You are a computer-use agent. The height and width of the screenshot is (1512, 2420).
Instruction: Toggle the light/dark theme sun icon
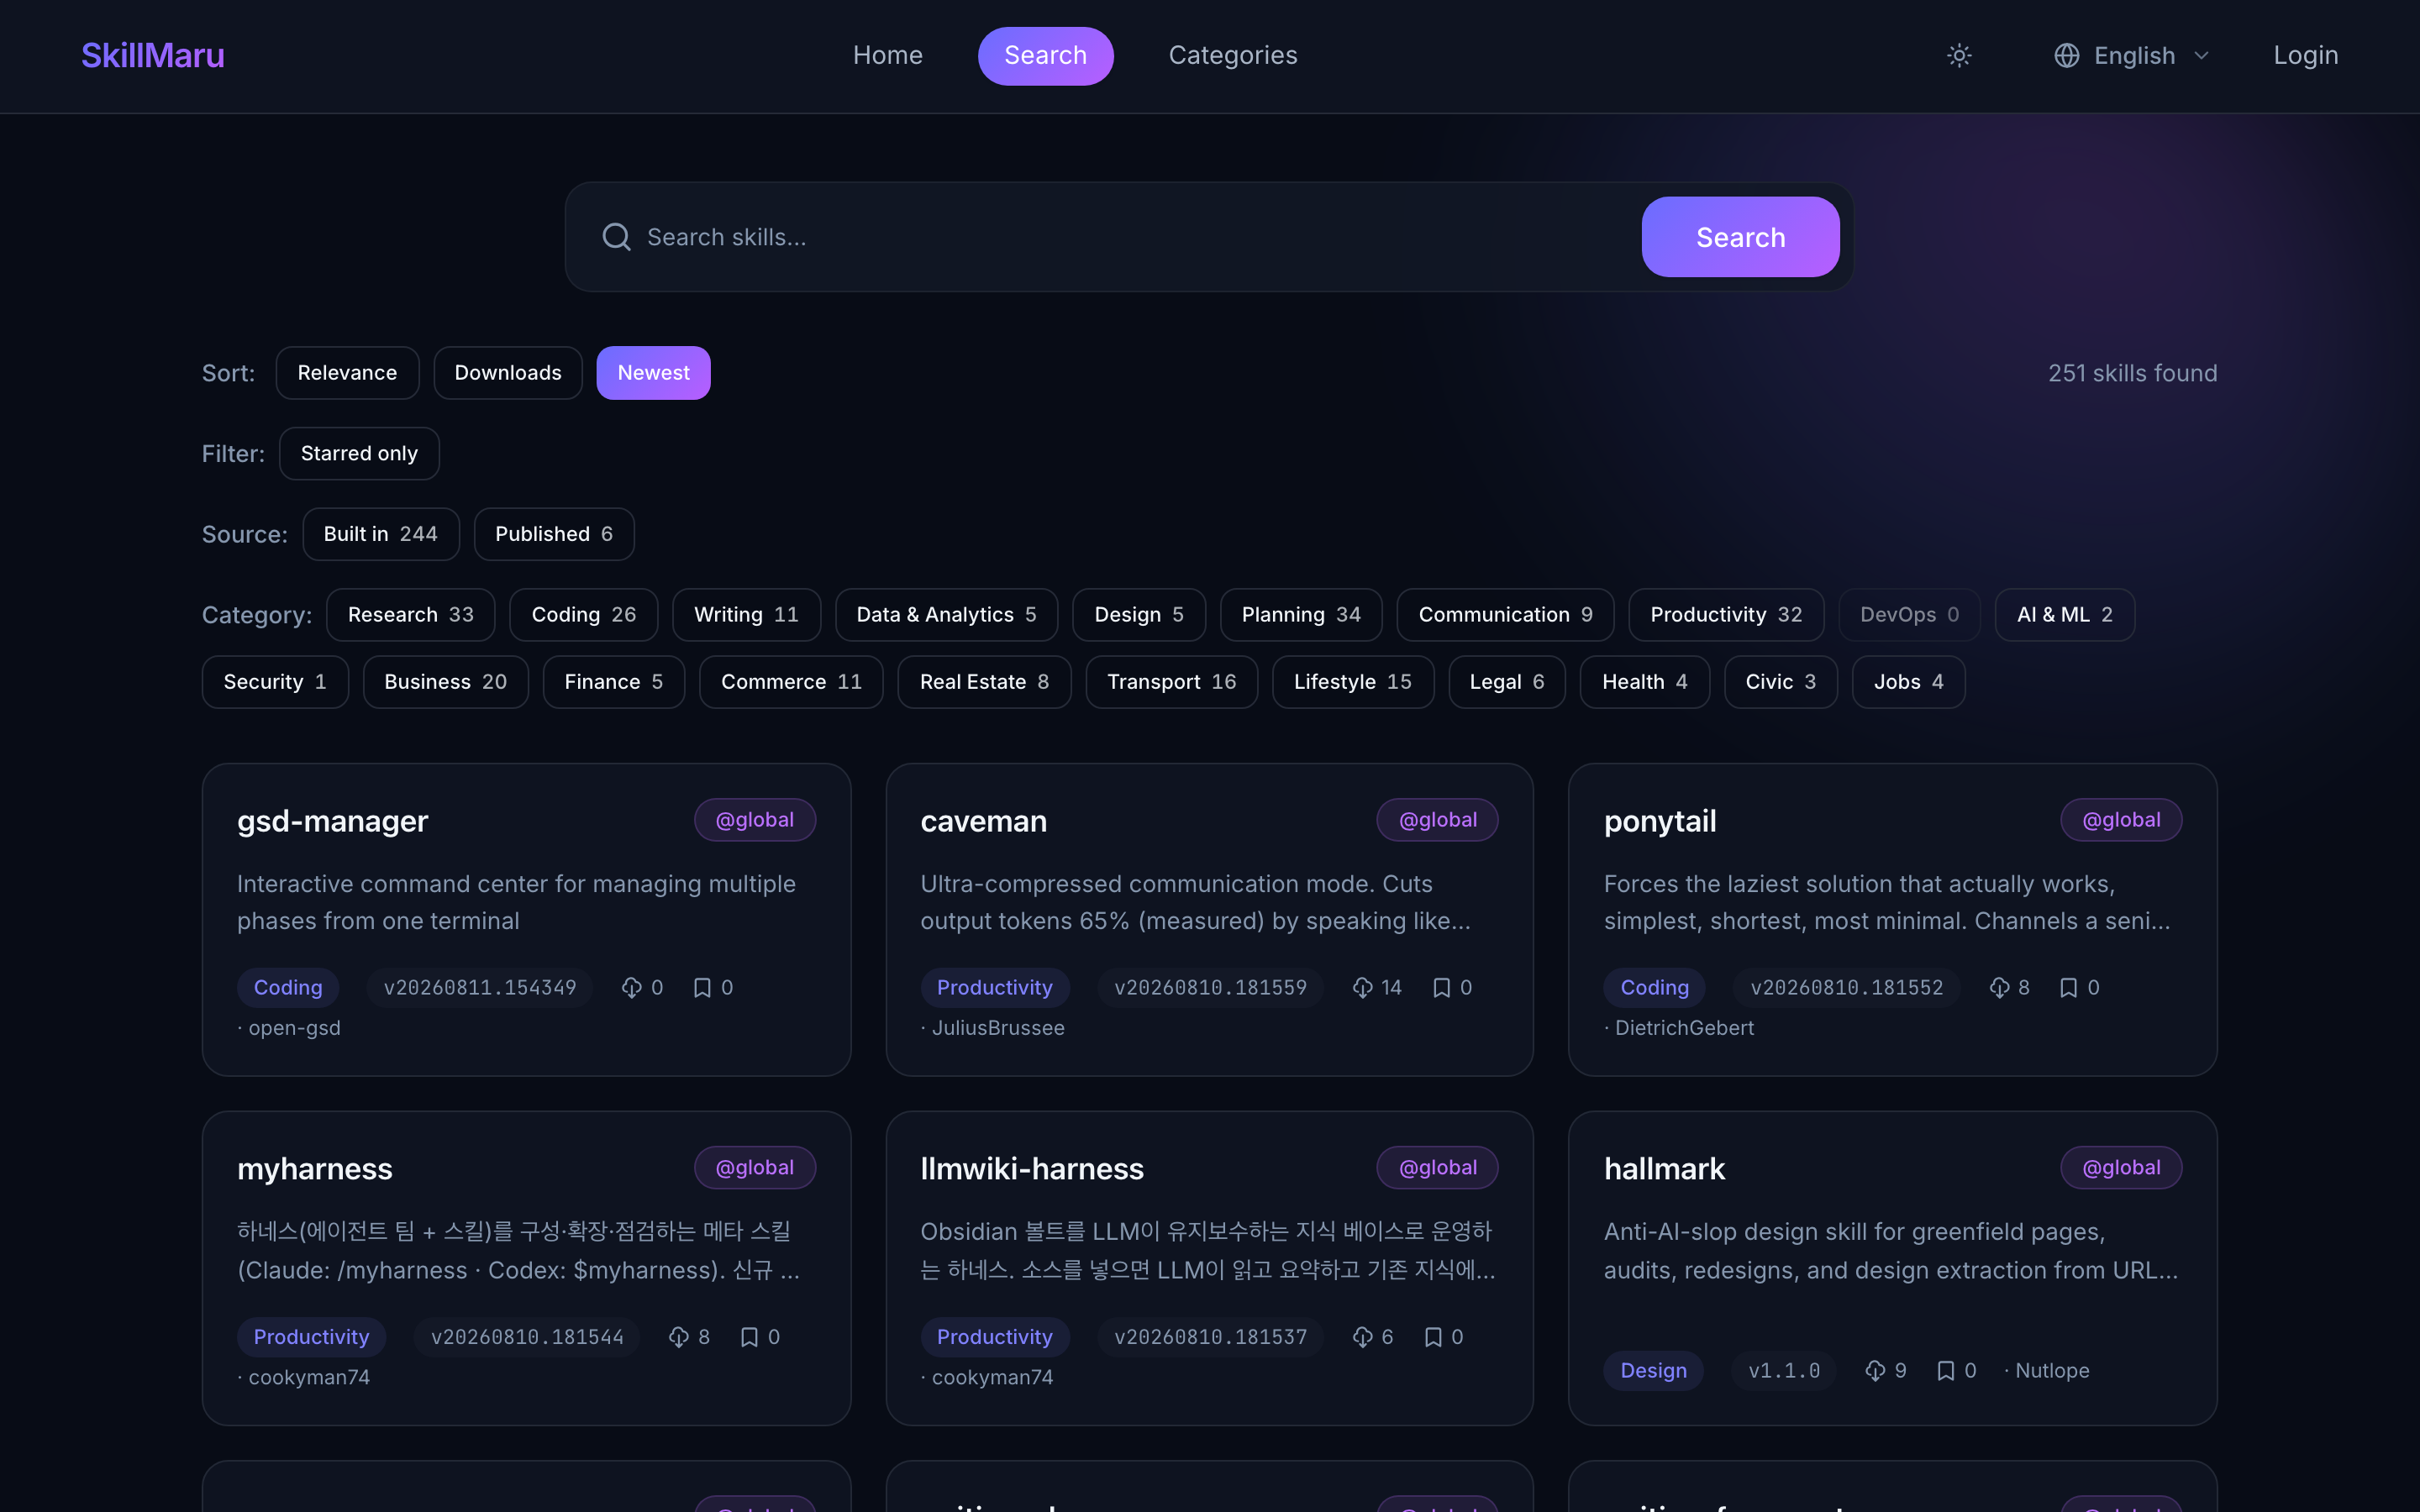point(1959,56)
